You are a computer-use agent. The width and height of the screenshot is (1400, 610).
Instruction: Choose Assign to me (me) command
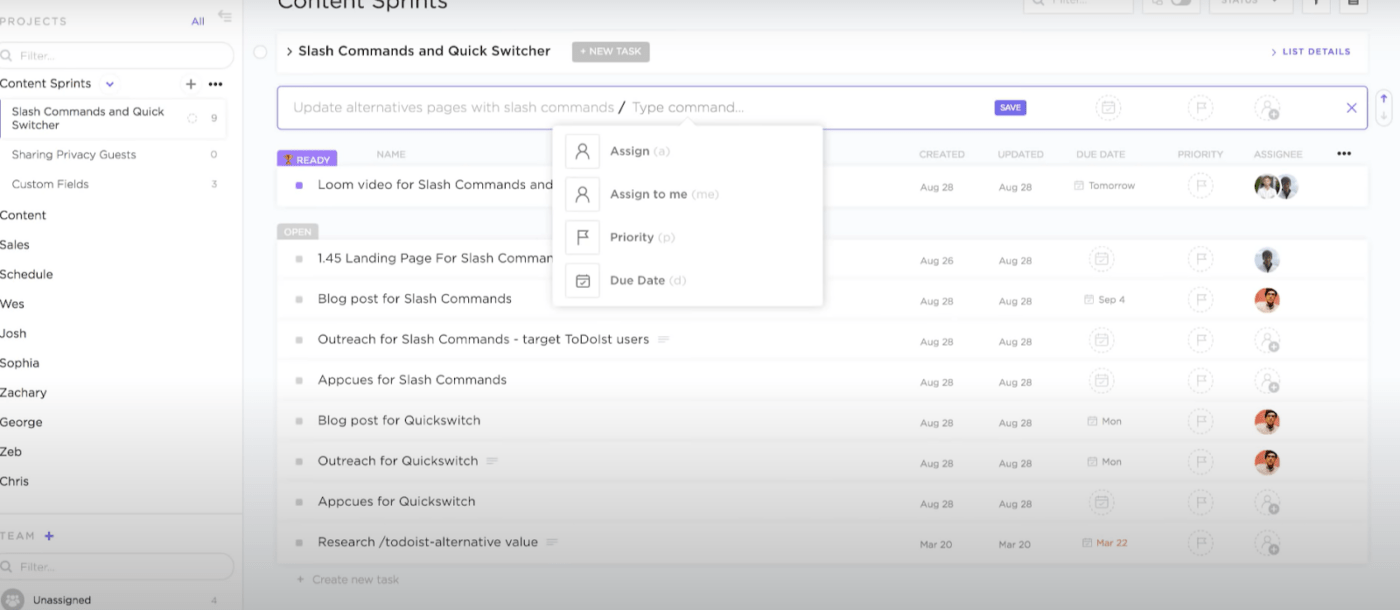click(x=688, y=194)
